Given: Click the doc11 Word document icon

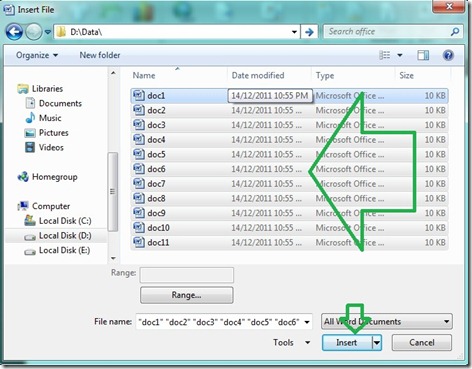Looking at the screenshot, I should [x=139, y=242].
